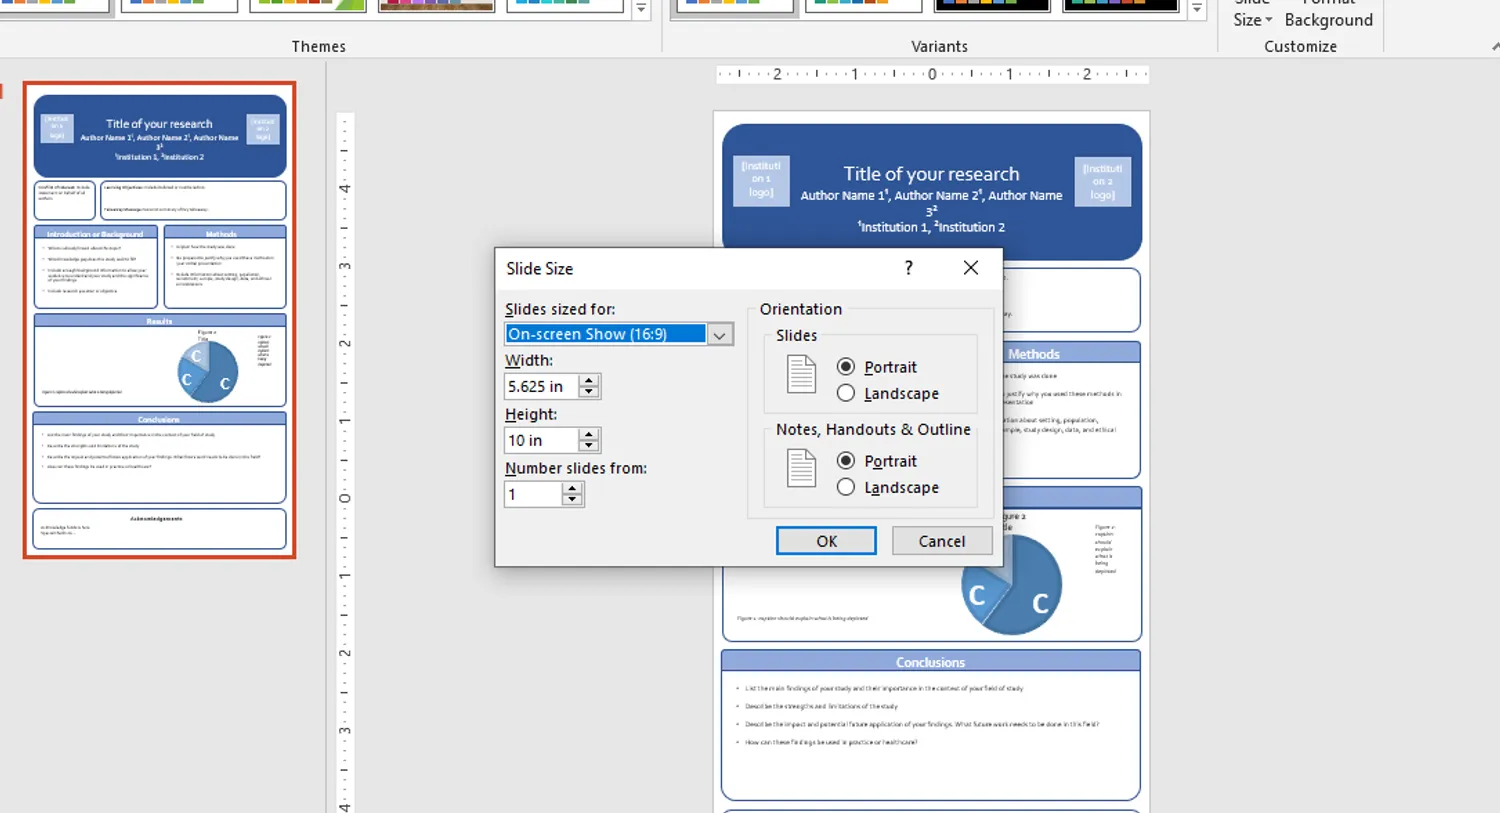Decrease the starting slide number
Viewport: 1500px width, 813px height.
pos(572,500)
